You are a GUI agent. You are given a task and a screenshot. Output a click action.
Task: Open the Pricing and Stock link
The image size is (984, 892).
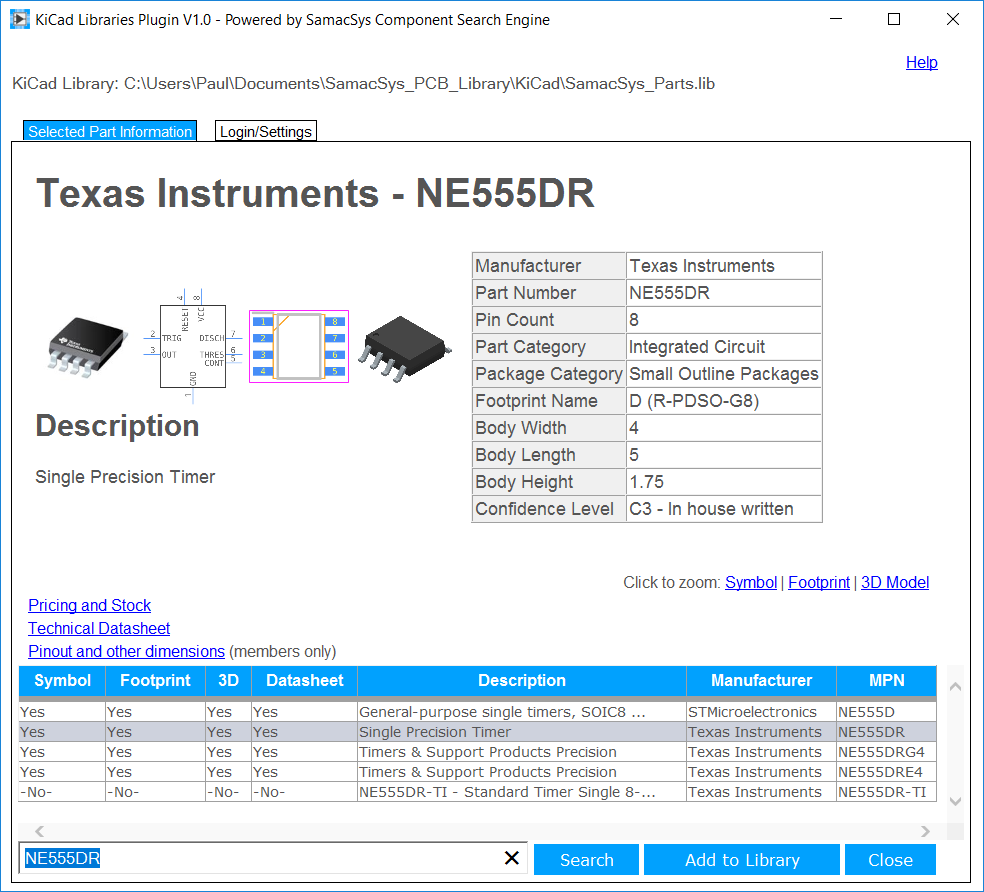[90, 605]
